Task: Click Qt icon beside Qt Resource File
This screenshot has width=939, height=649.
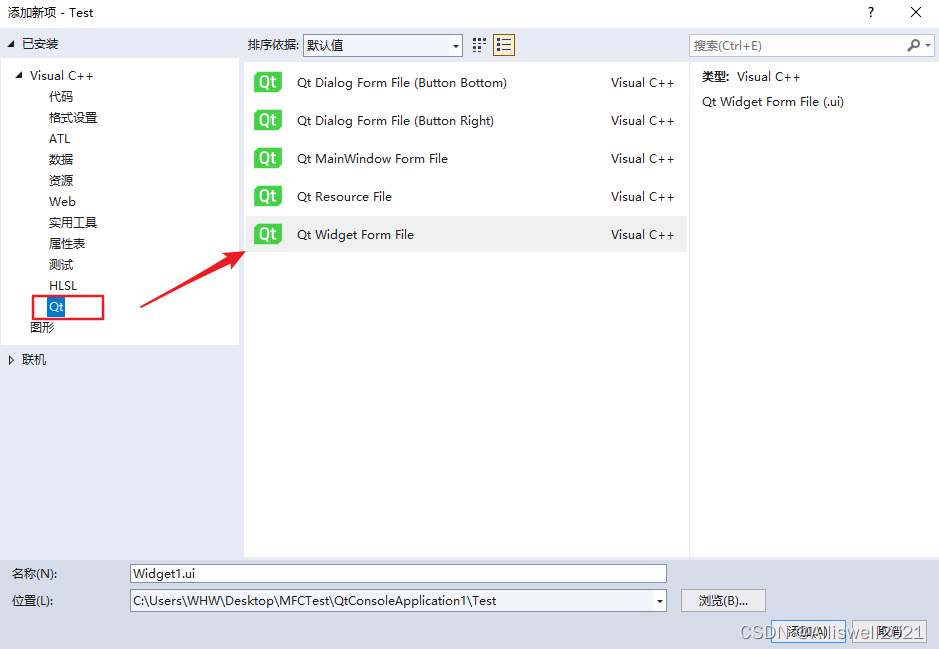Action: point(268,196)
